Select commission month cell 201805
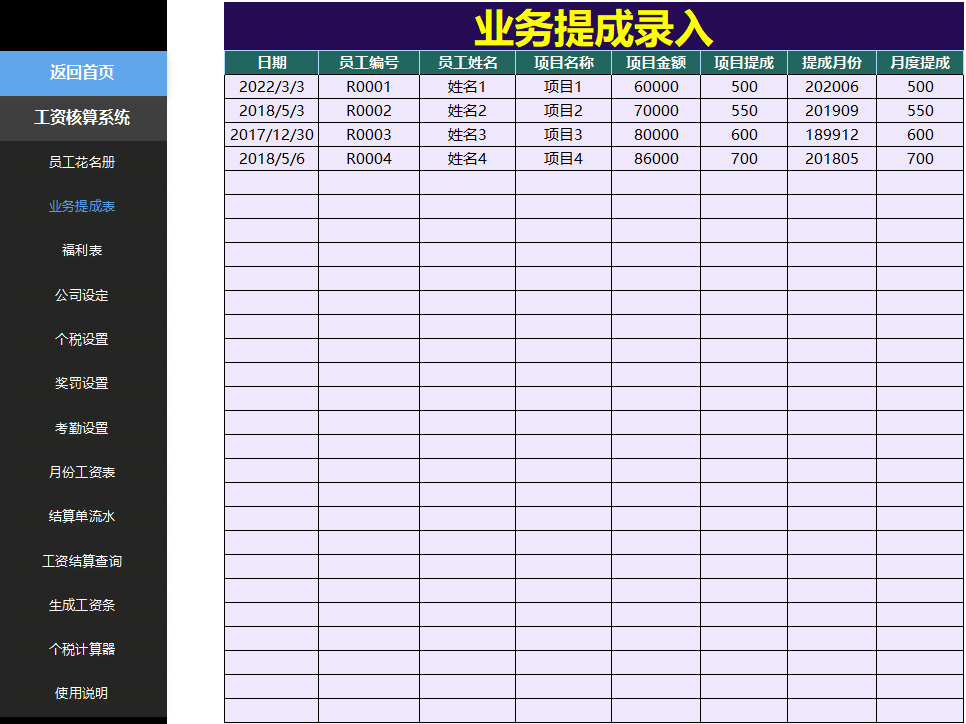 click(x=832, y=159)
